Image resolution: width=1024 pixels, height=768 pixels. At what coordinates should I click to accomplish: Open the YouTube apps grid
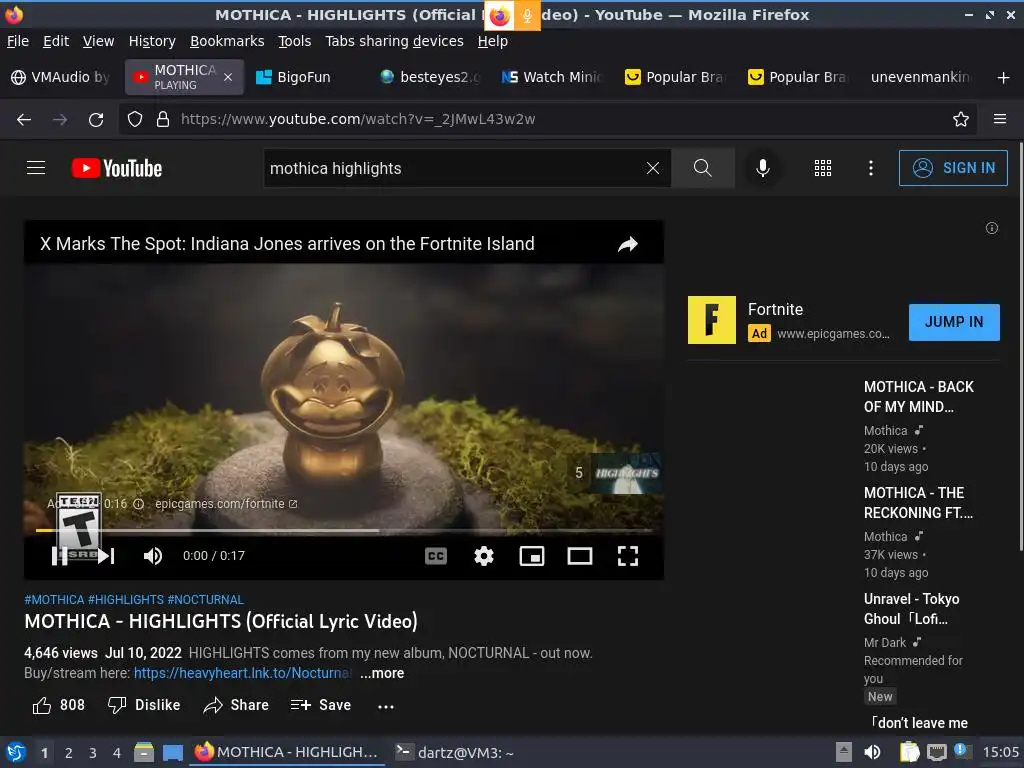coord(823,168)
